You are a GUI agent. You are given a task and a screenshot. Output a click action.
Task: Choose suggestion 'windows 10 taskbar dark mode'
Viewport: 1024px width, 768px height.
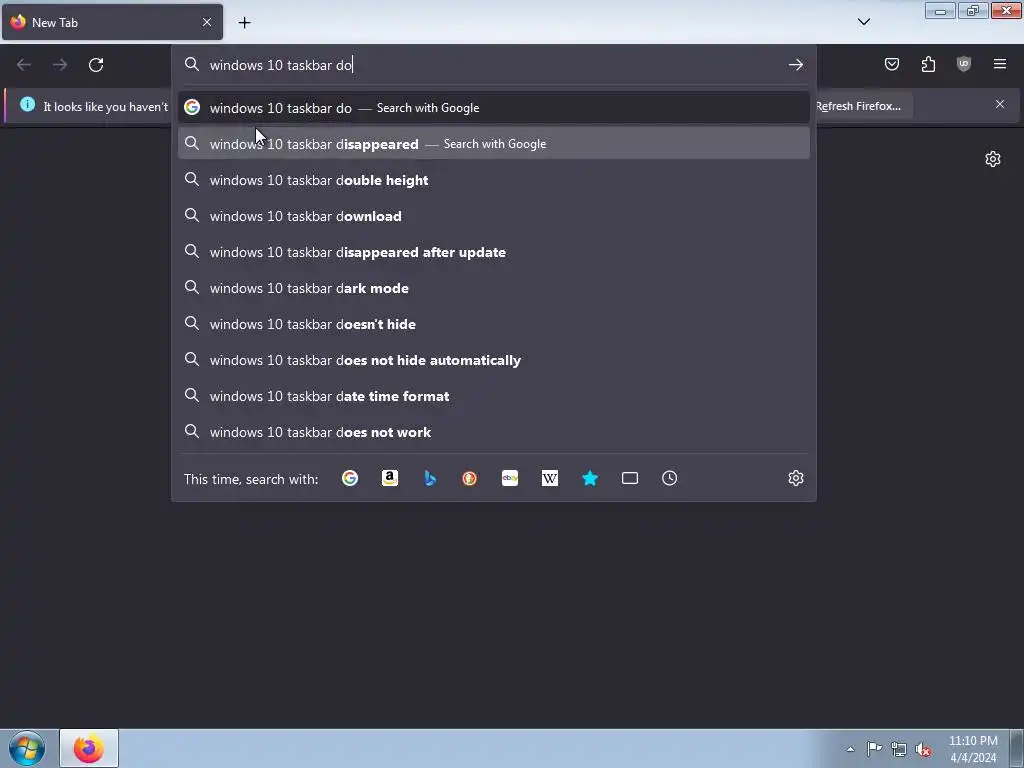click(x=494, y=288)
